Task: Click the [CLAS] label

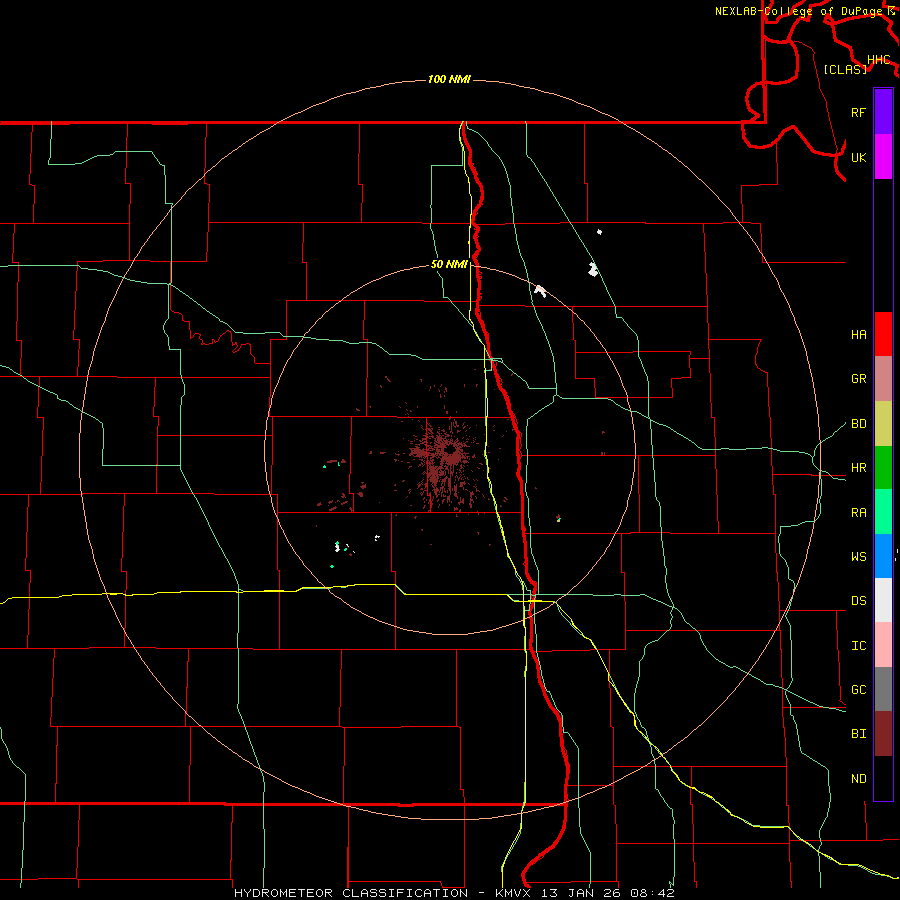Action: tap(845, 69)
